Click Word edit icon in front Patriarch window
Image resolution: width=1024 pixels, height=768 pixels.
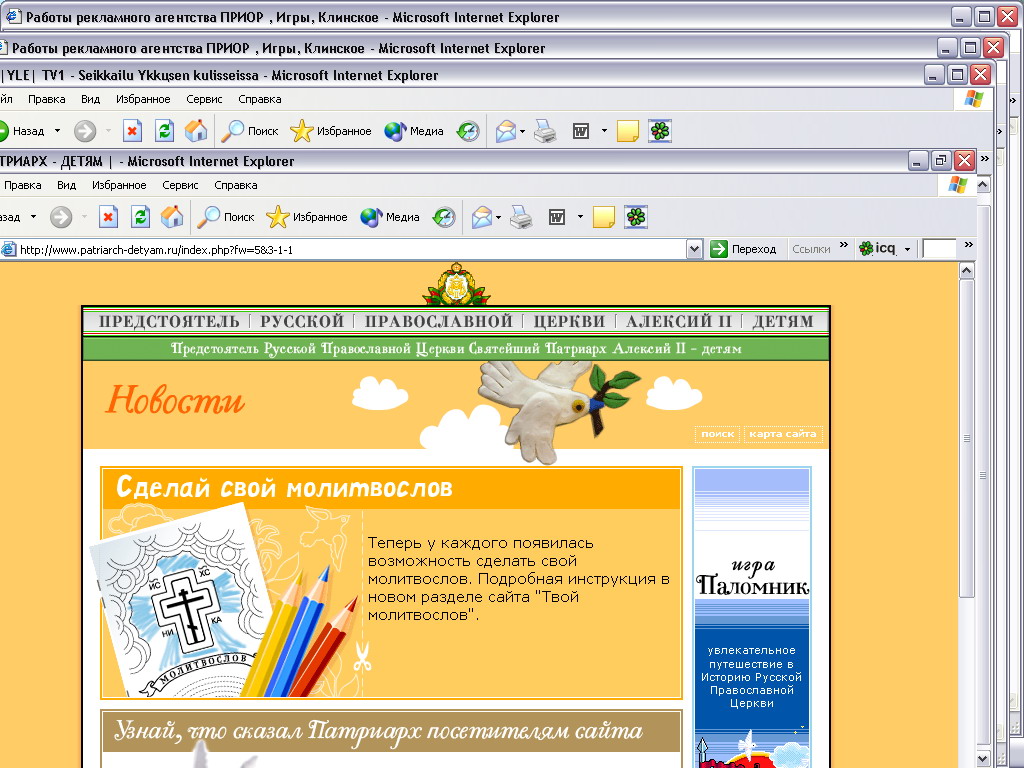556,217
